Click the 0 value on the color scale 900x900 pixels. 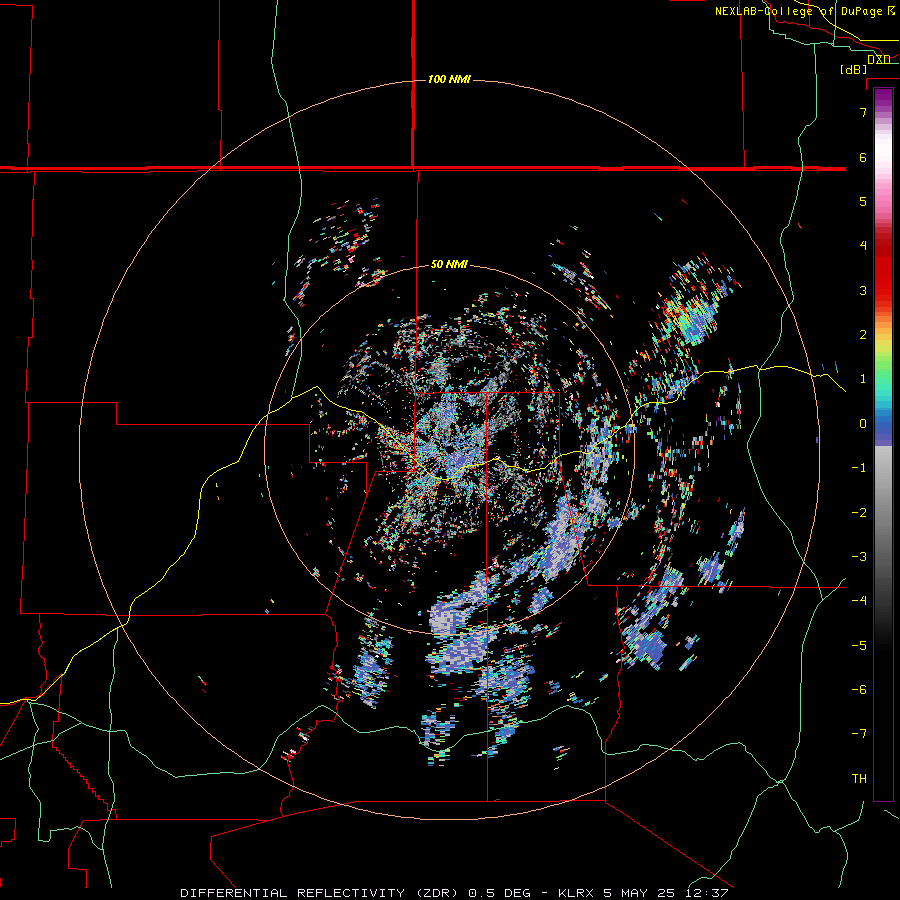click(863, 424)
